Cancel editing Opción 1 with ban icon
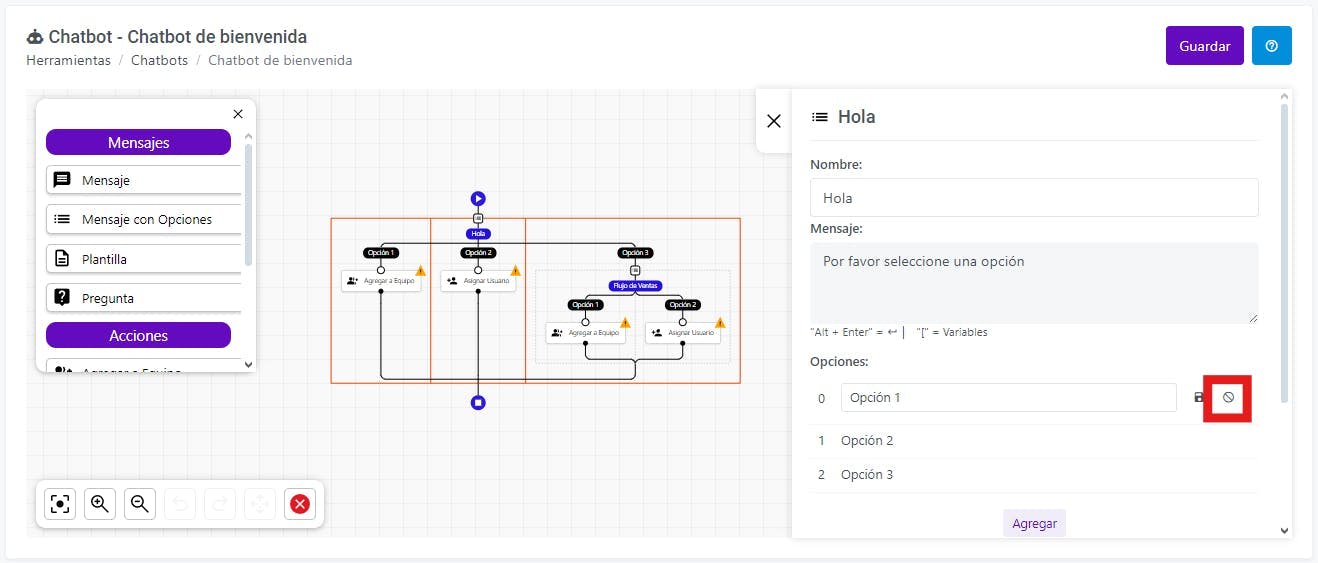Screen dimensions: 1318x563 click(1228, 397)
